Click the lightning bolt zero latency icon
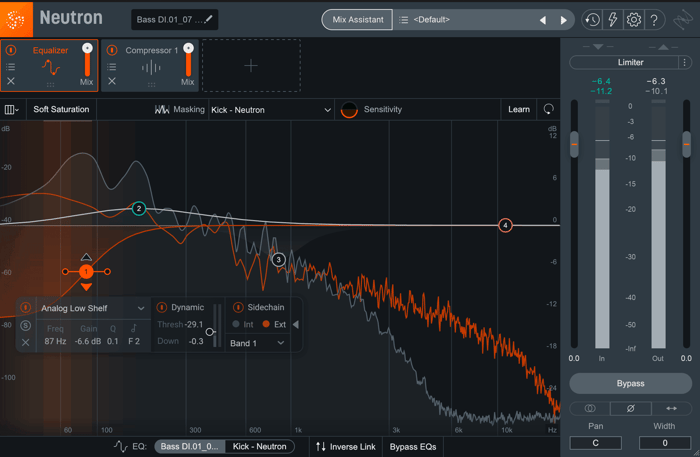This screenshot has width=700, height=457. pyautogui.click(x=613, y=20)
